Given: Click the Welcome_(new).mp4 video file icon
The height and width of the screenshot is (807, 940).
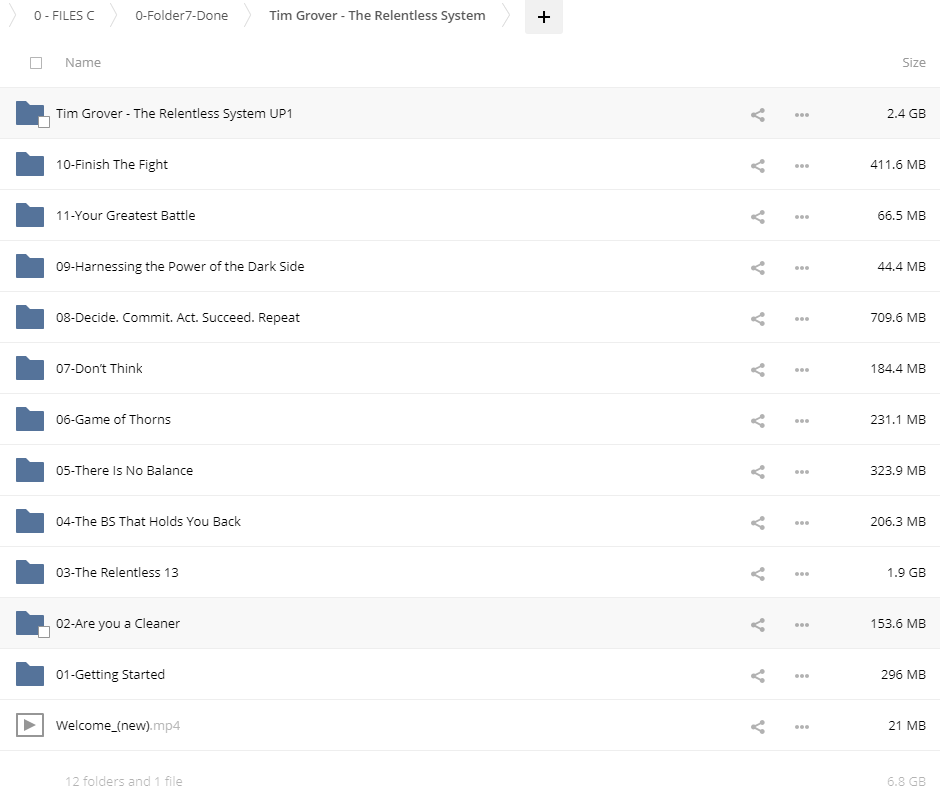Looking at the screenshot, I should click(x=30, y=725).
